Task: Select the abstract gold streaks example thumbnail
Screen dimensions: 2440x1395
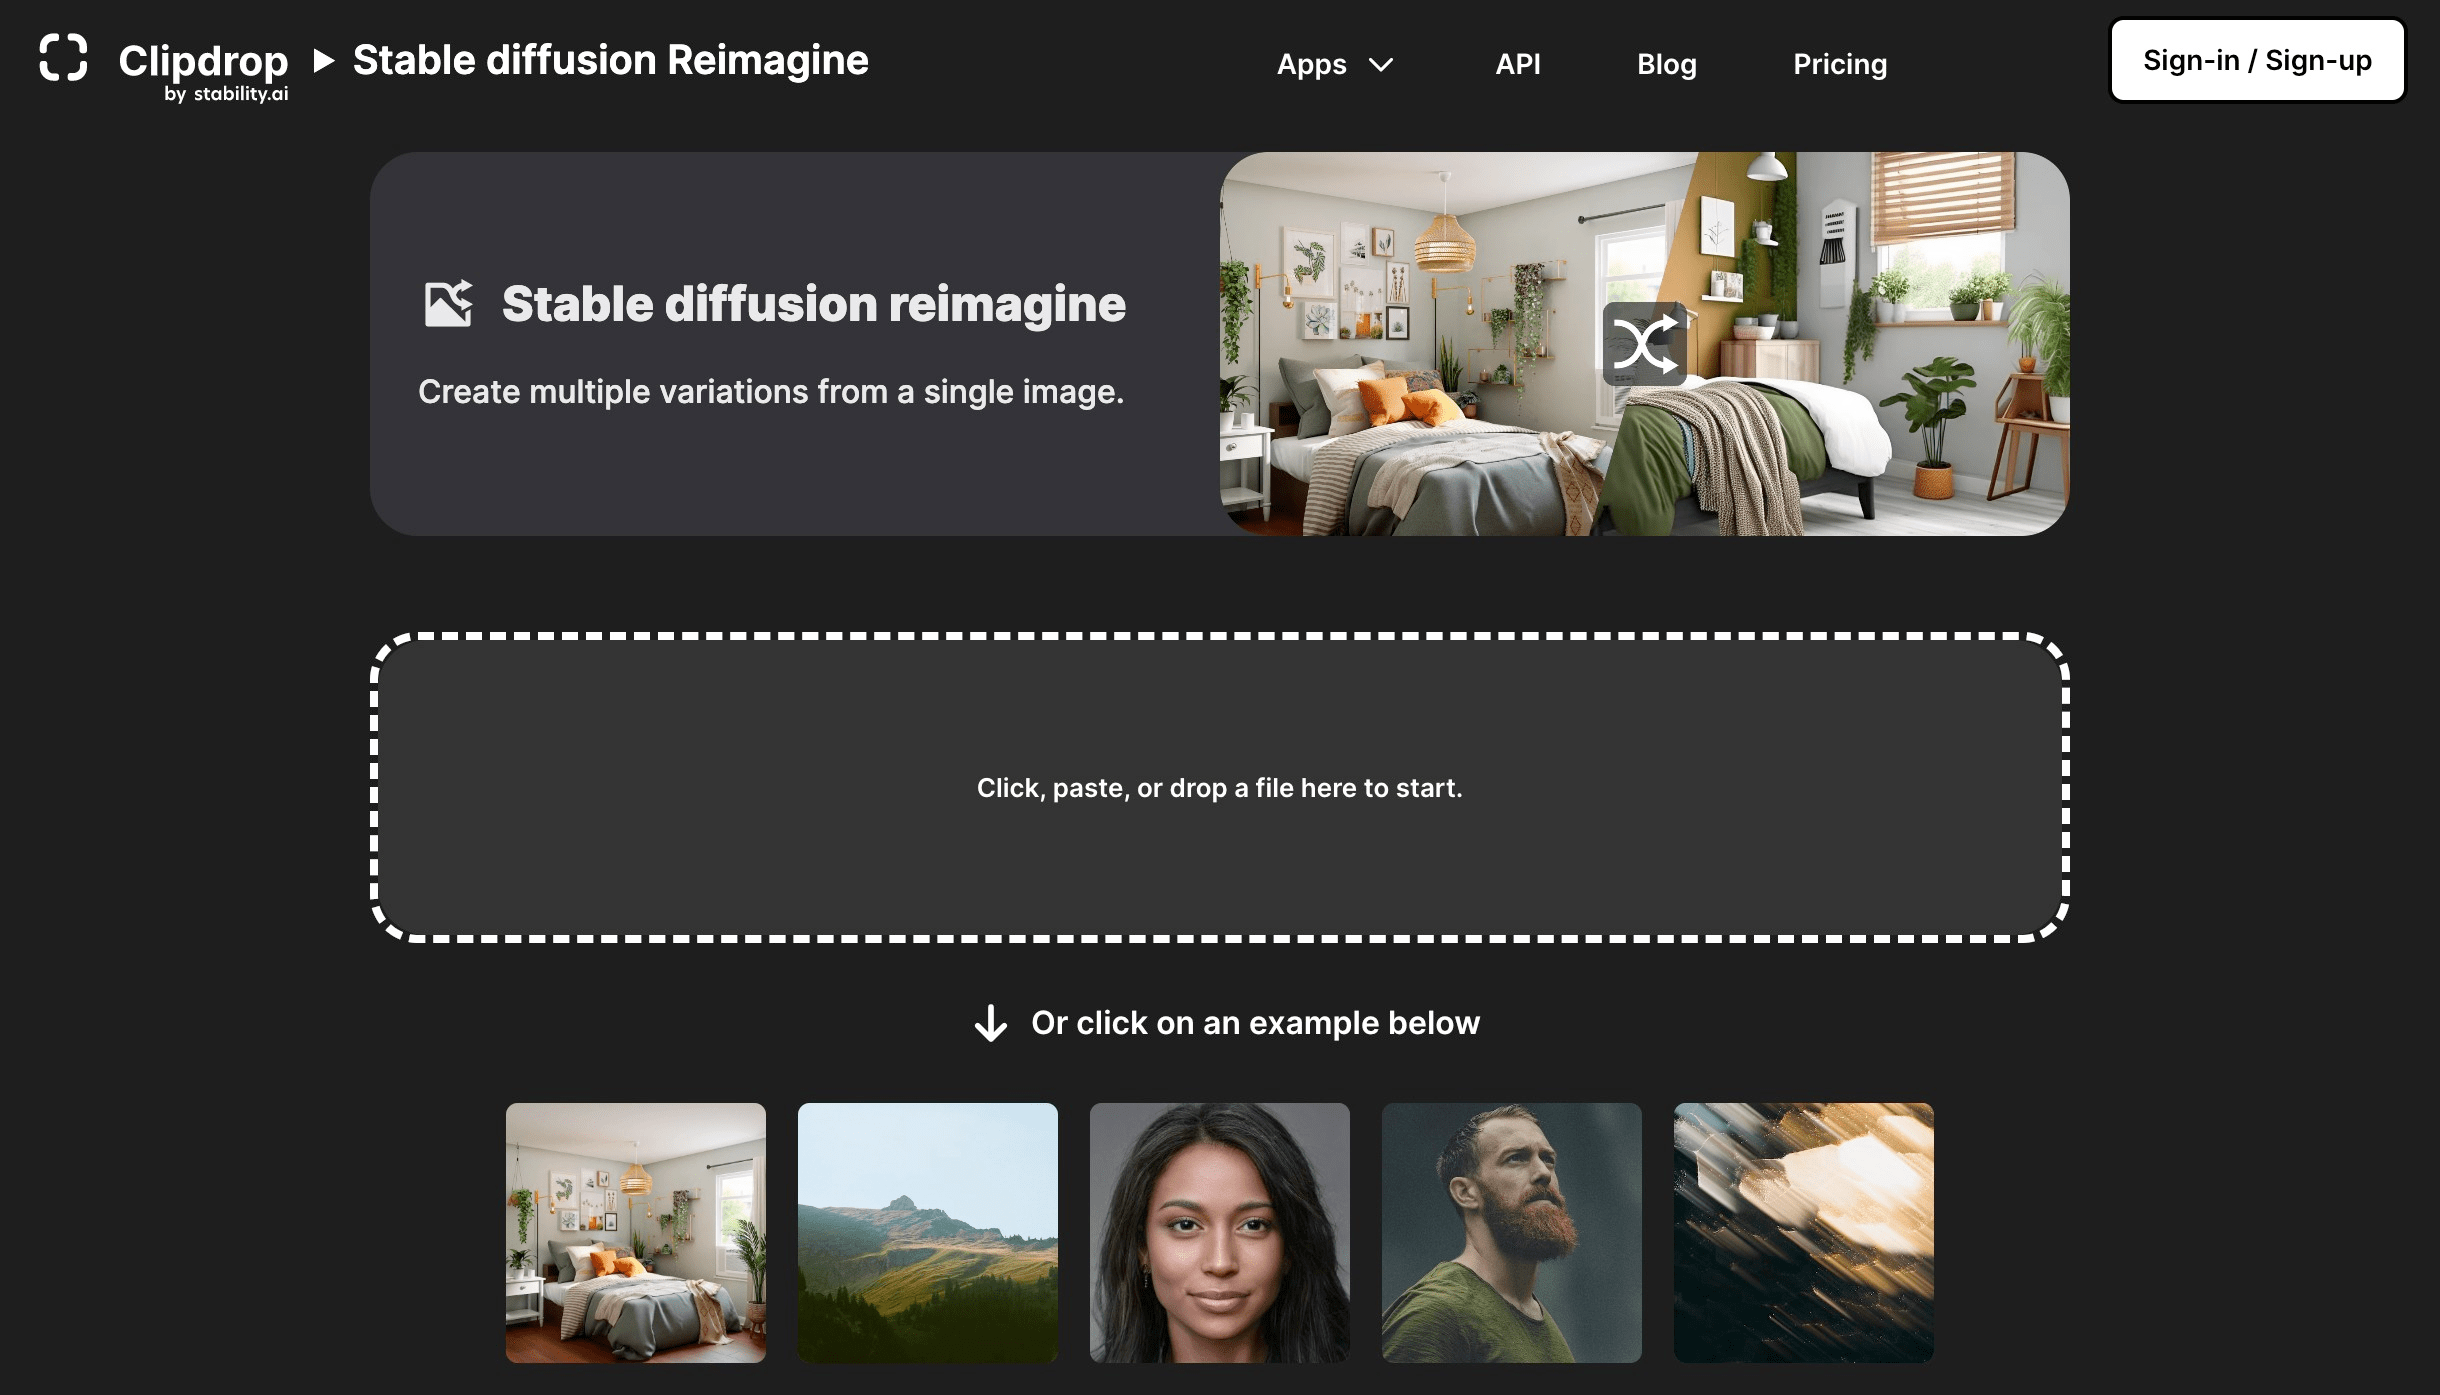Action: tap(1804, 1232)
